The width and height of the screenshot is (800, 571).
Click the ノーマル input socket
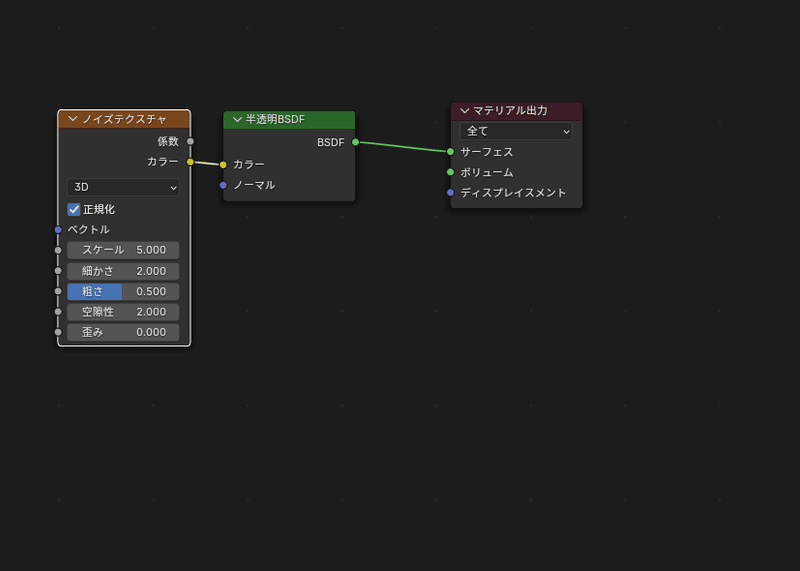pos(223,185)
